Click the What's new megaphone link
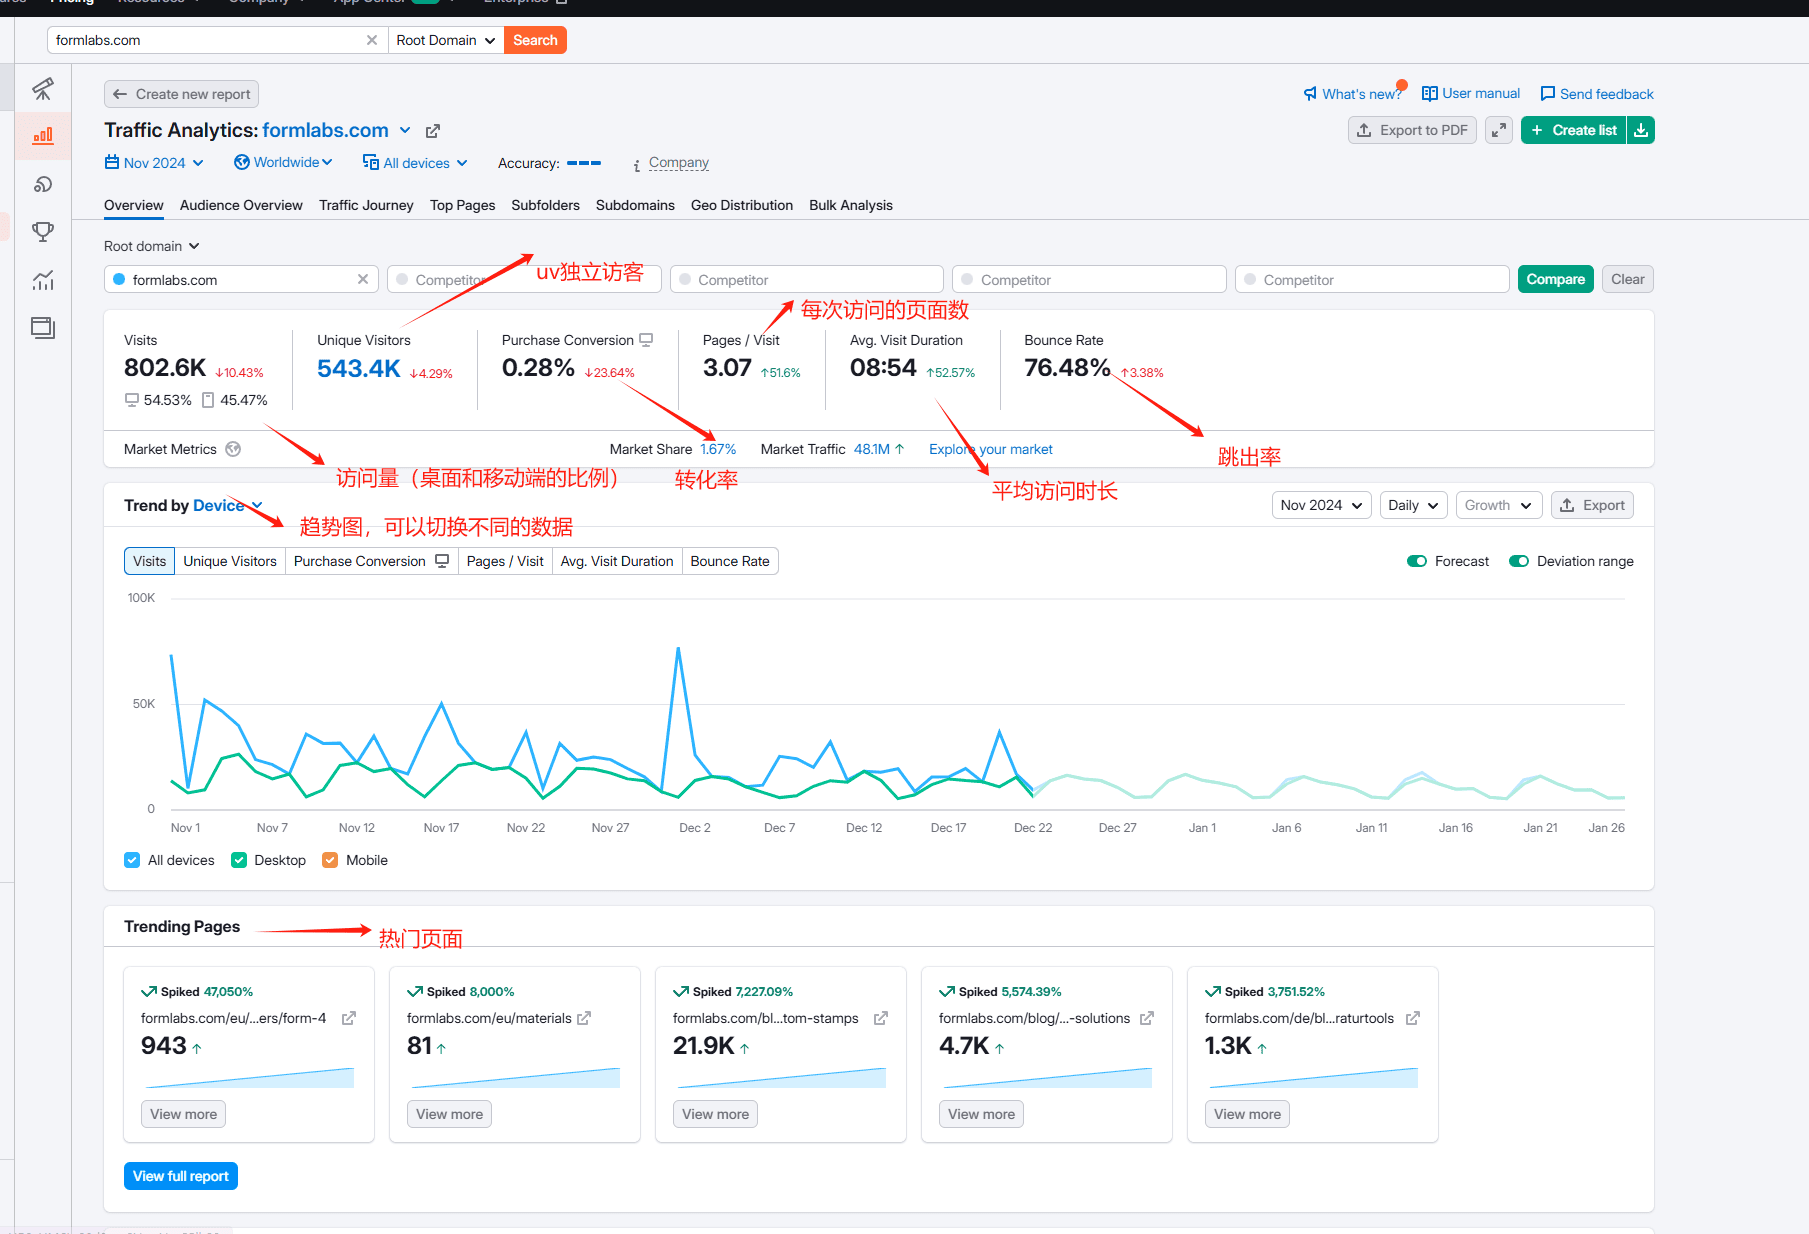Viewport: 1809px width, 1234px height. 1352,94
